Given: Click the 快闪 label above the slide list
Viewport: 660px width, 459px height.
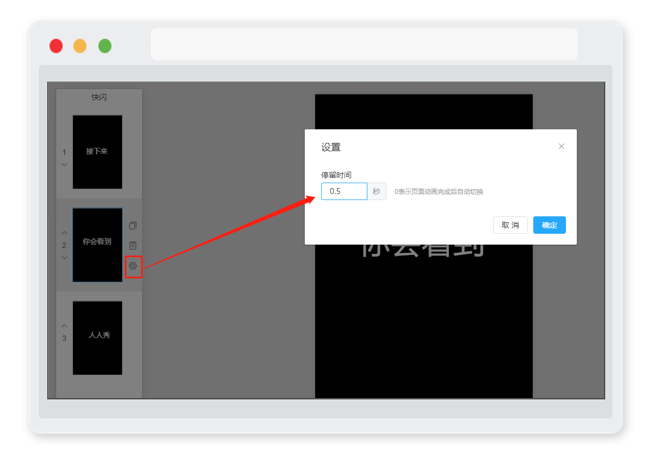Looking at the screenshot, I should (x=99, y=97).
